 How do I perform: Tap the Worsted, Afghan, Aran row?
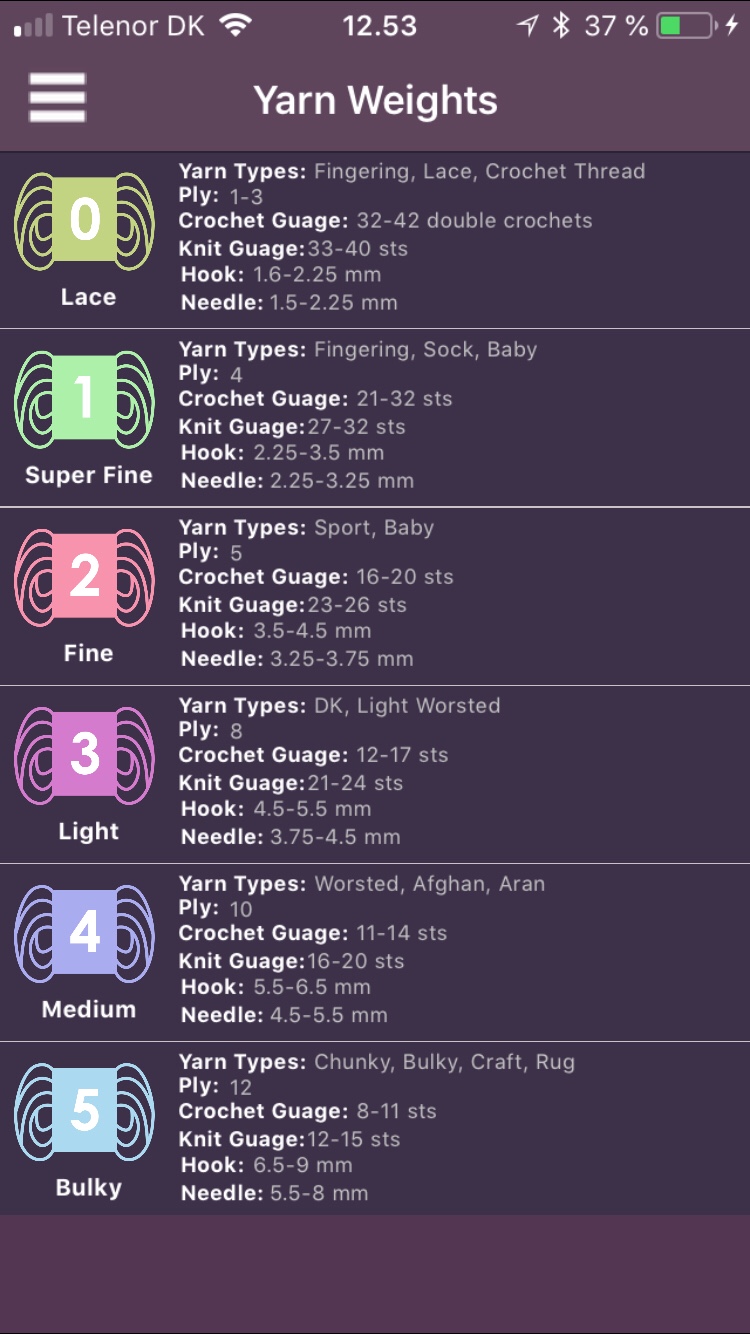tap(375, 953)
